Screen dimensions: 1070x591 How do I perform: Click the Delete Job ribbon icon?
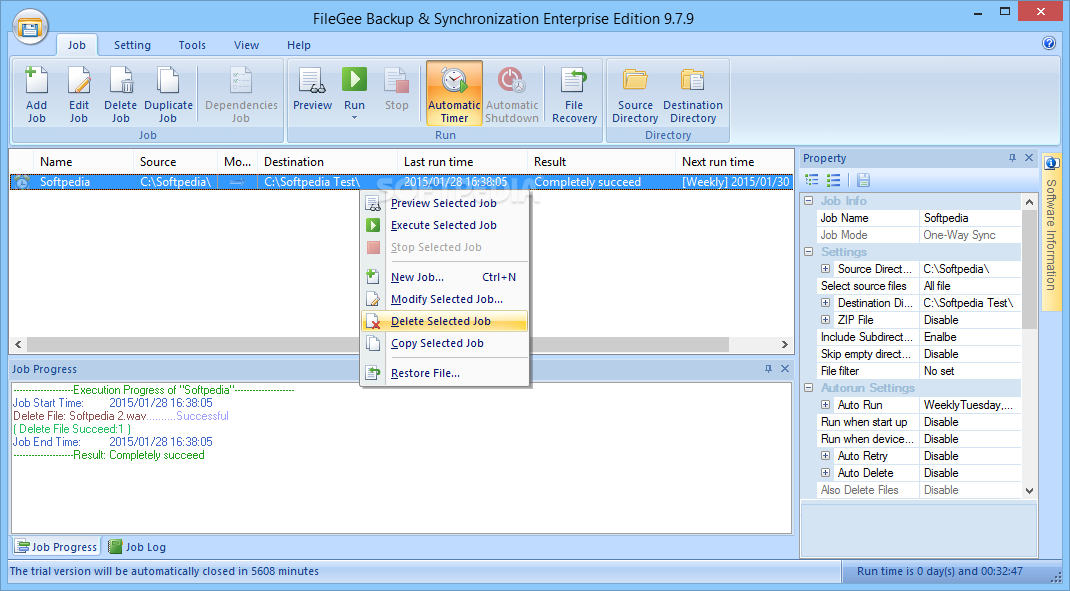point(120,94)
